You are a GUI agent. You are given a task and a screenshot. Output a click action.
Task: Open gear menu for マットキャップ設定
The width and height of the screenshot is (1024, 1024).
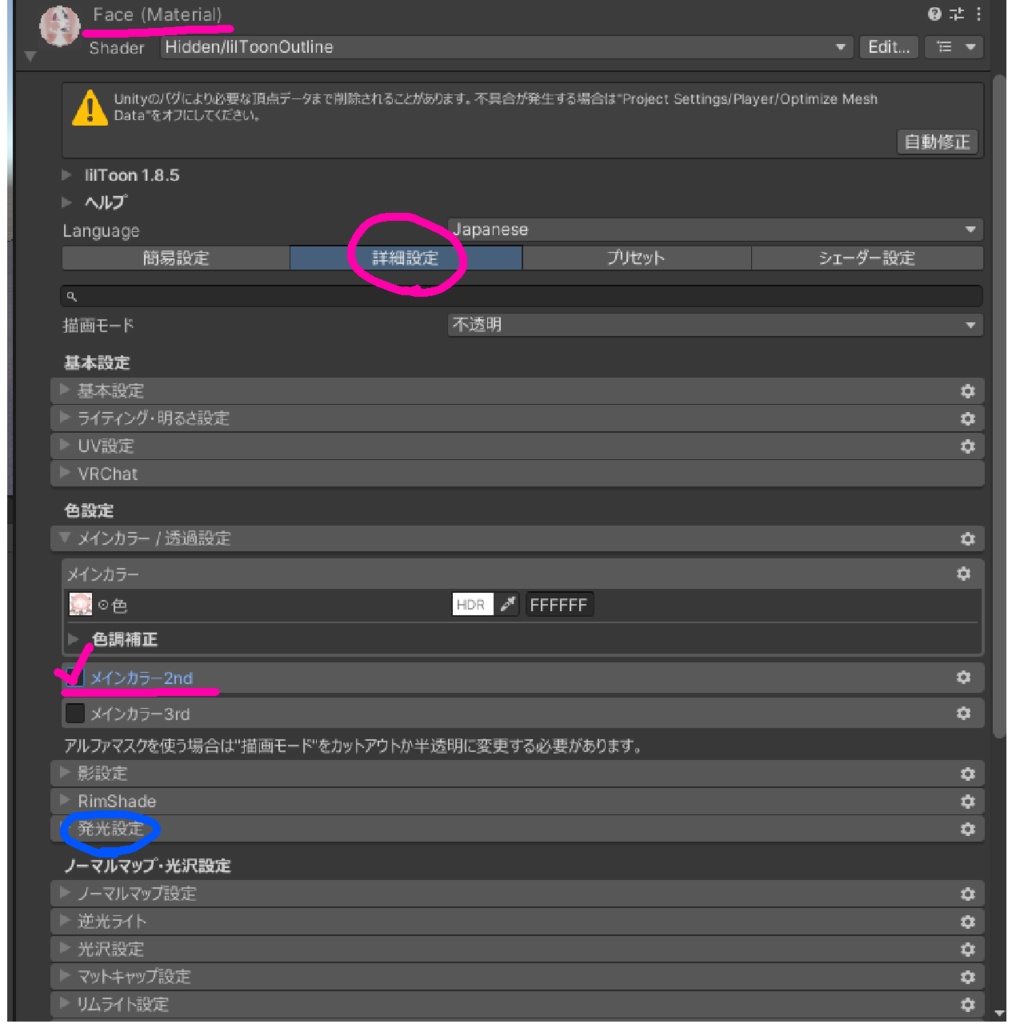click(x=967, y=977)
